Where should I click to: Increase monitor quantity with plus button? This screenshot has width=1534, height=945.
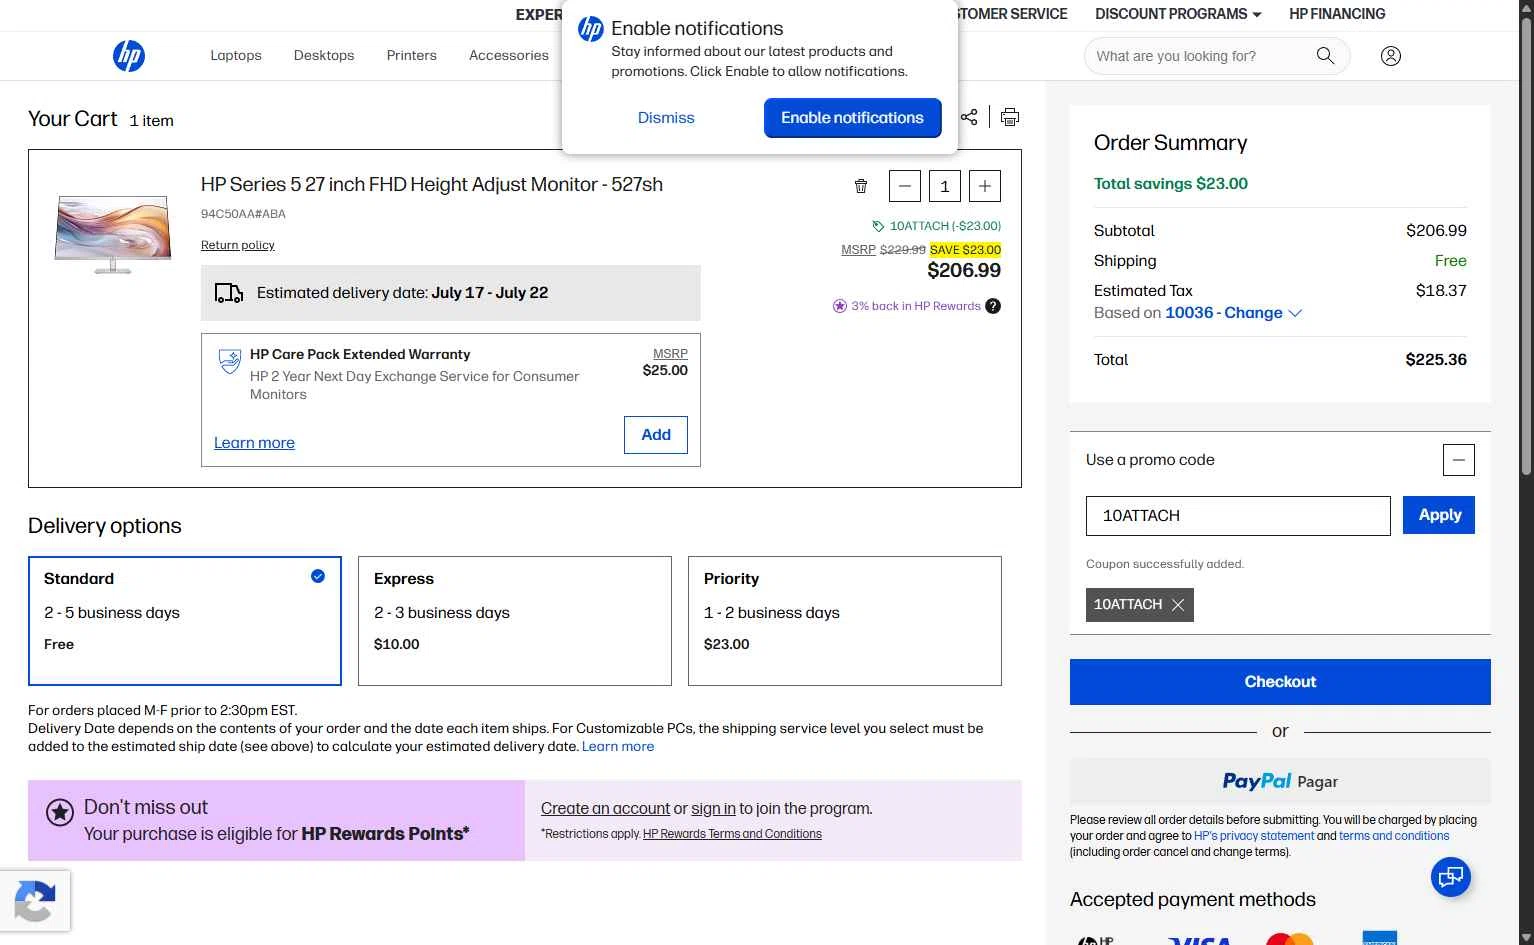[985, 186]
